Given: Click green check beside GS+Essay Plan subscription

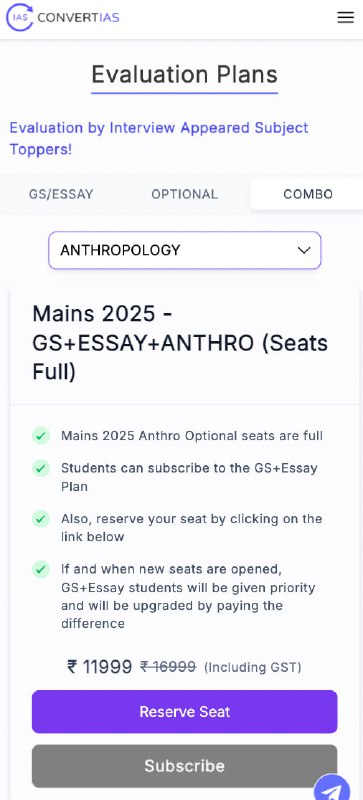Looking at the screenshot, I should pos(41,468).
